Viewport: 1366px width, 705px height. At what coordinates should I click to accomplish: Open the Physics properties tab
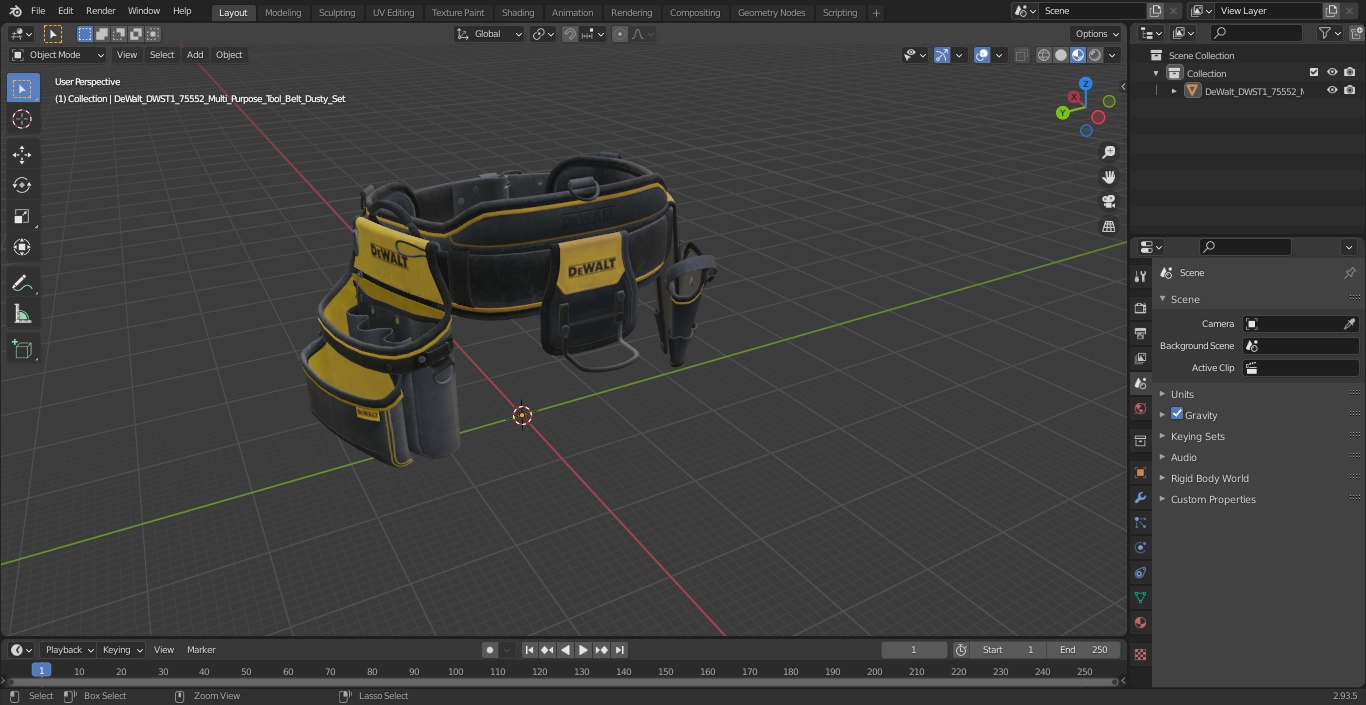click(1140, 547)
